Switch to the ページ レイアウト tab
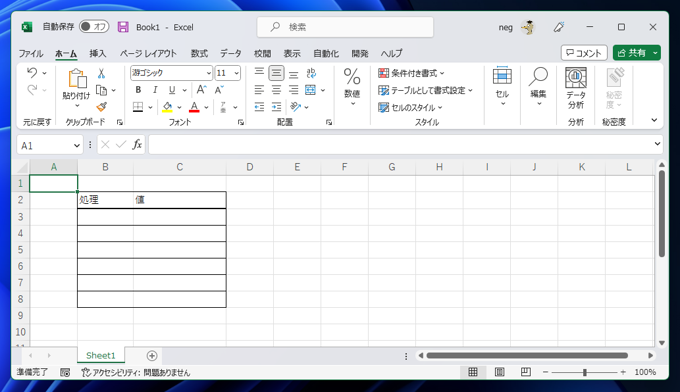The width and height of the screenshot is (680, 392). [148, 53]
